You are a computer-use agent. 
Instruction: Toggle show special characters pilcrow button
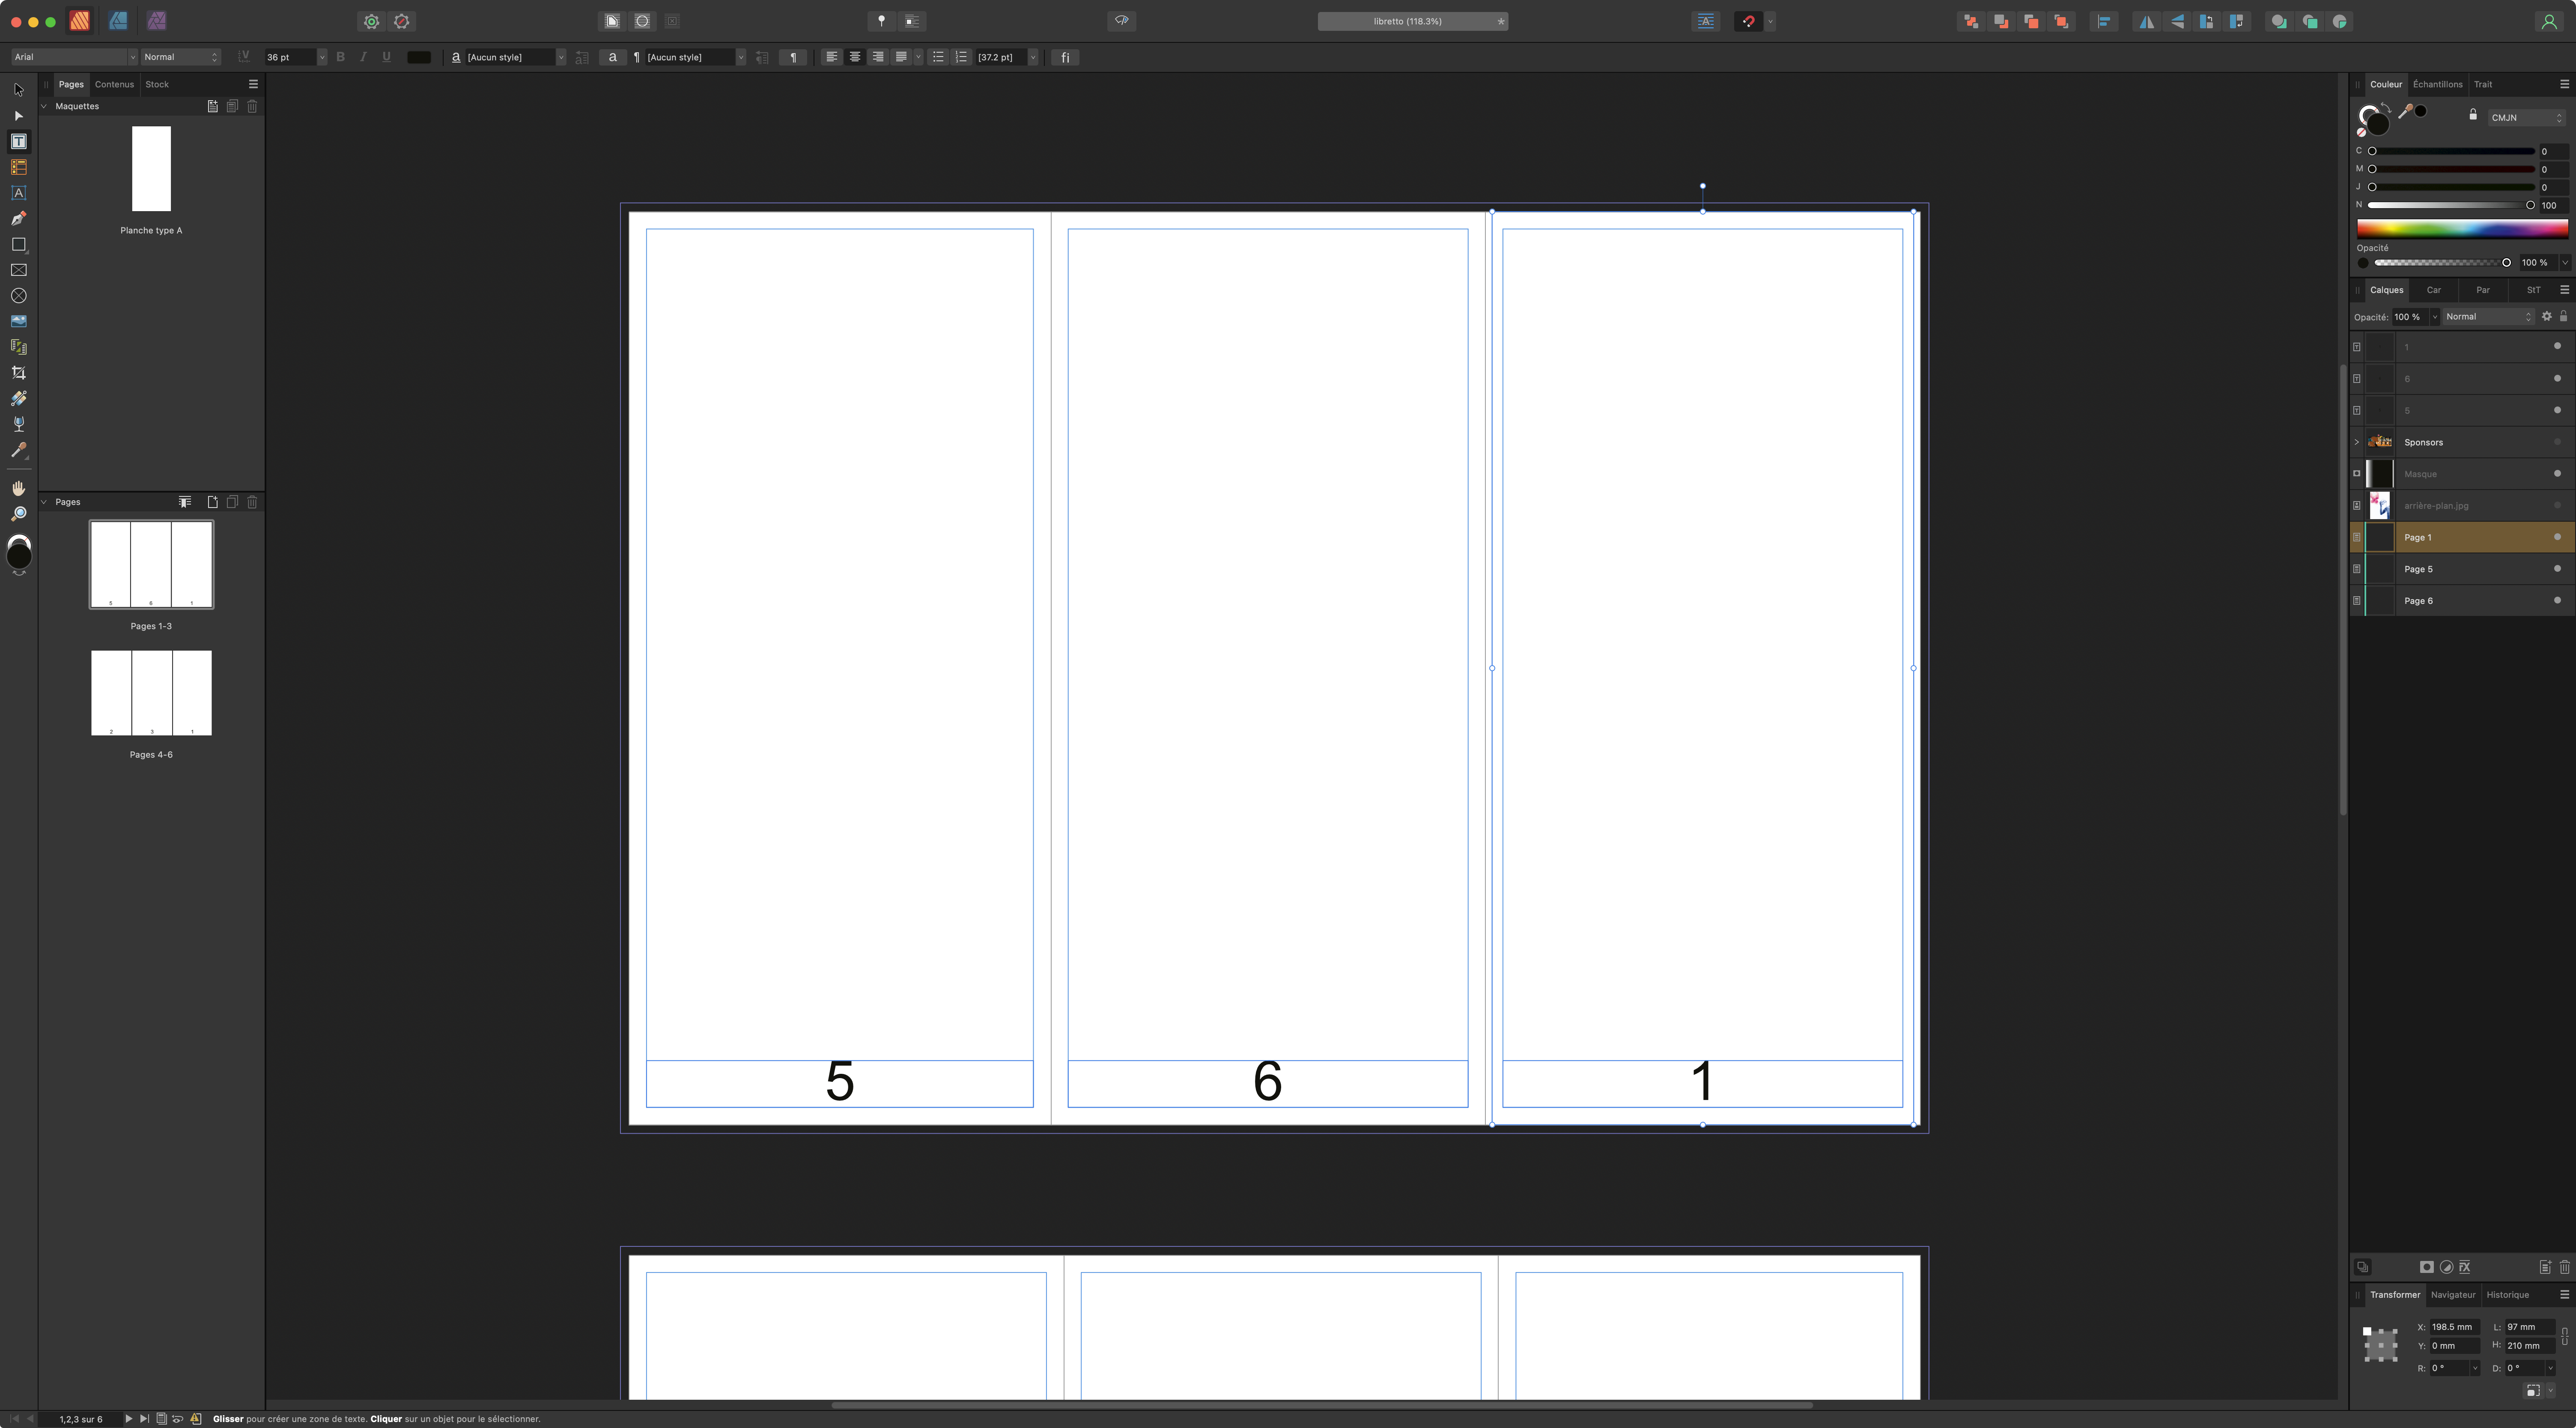pos(793,57)
